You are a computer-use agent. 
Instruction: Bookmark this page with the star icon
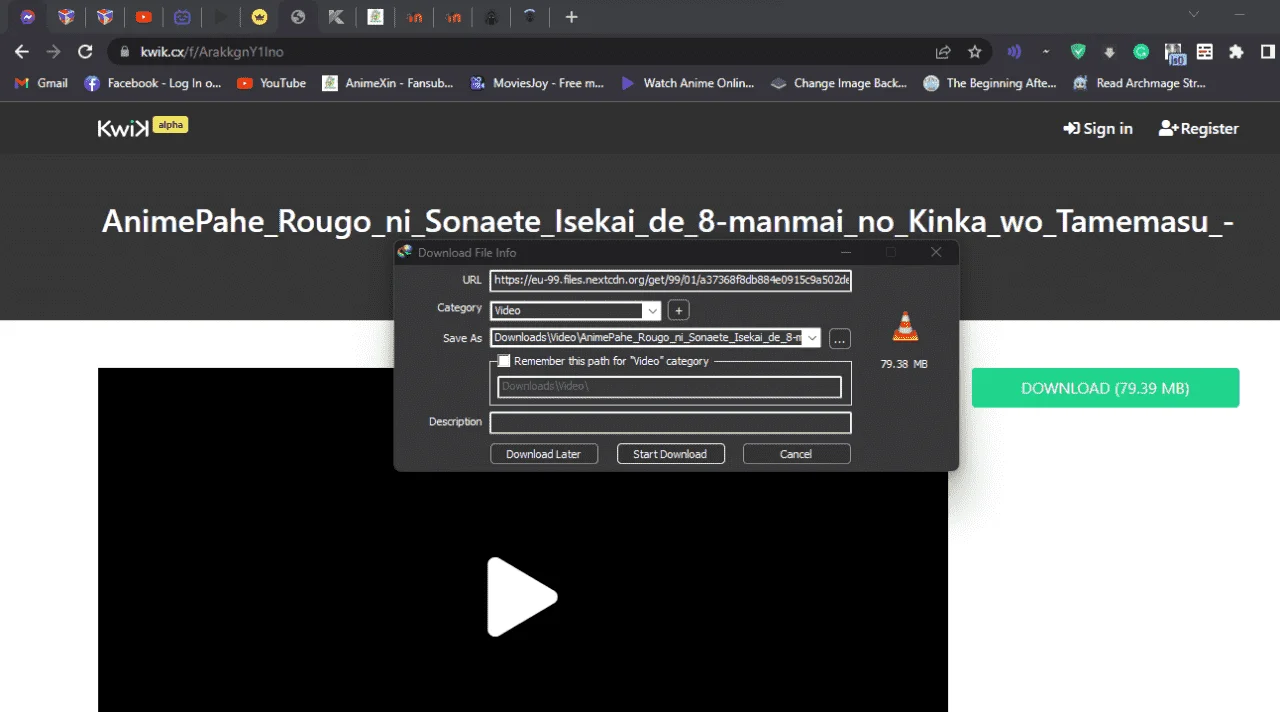[x=975, y=52]
